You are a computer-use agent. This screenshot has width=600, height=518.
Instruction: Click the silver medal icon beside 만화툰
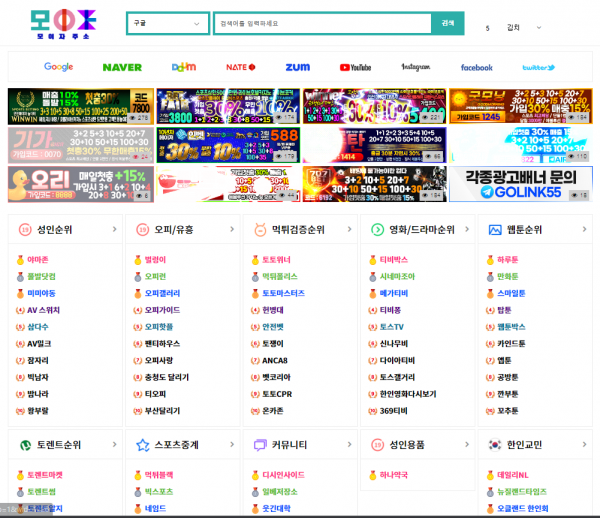(490, 277)
